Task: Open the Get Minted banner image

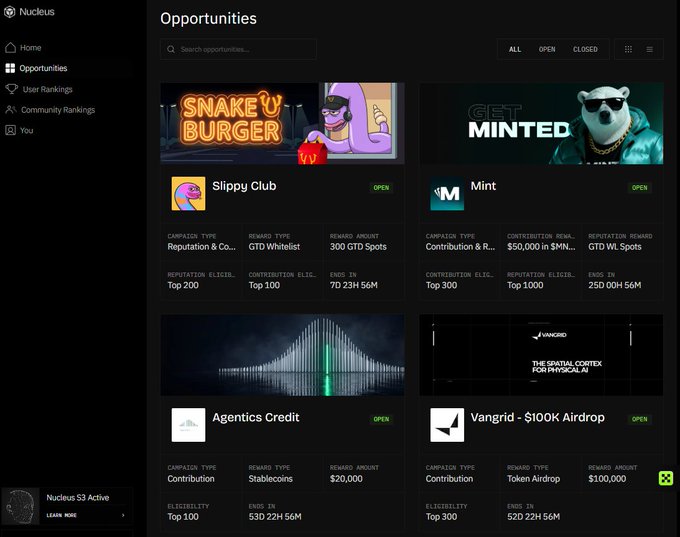Action: pos(541,124)
